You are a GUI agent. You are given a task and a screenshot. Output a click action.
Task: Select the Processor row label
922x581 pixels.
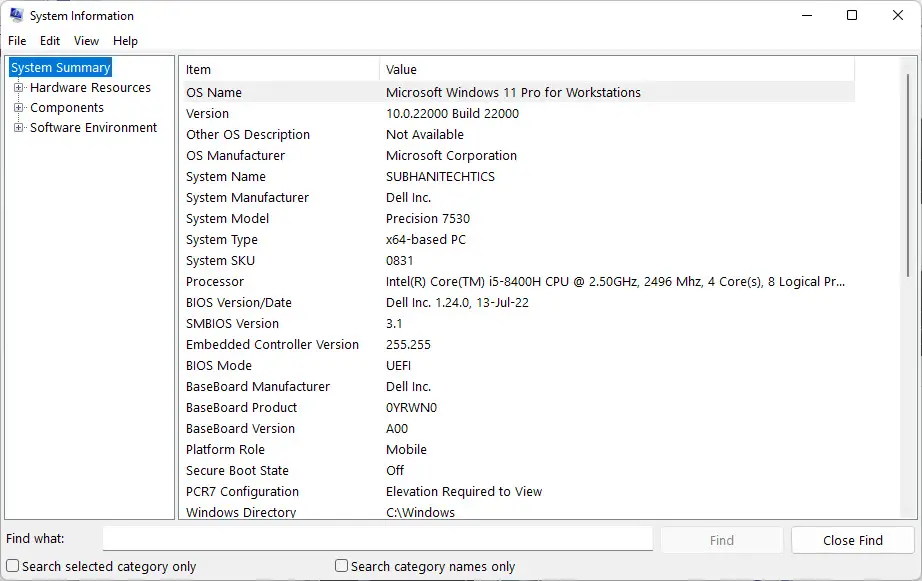tap(215, 282)
